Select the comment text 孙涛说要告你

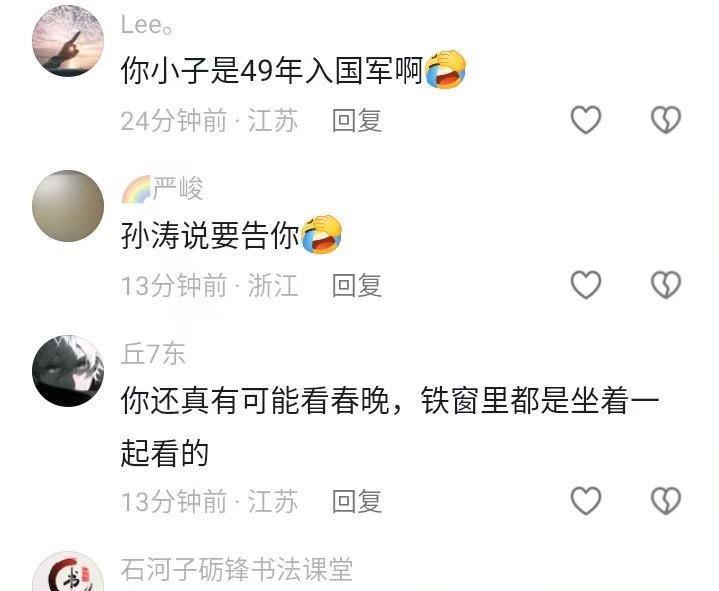click(x=210, y=235)
